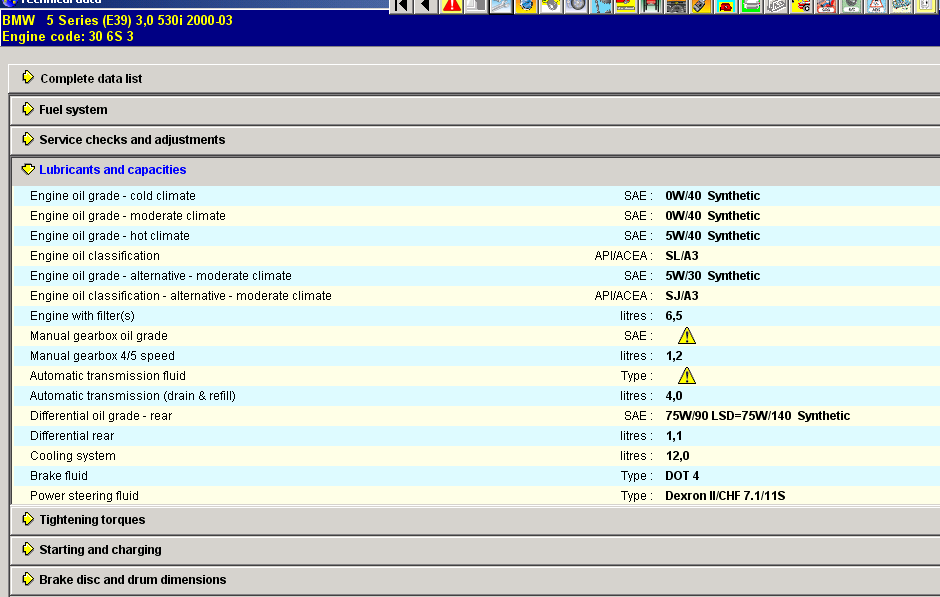The width and height of the screenshot is (940, 597).
Task: Select the '12,0' litres cooling system value
Action: pos(677,456)
